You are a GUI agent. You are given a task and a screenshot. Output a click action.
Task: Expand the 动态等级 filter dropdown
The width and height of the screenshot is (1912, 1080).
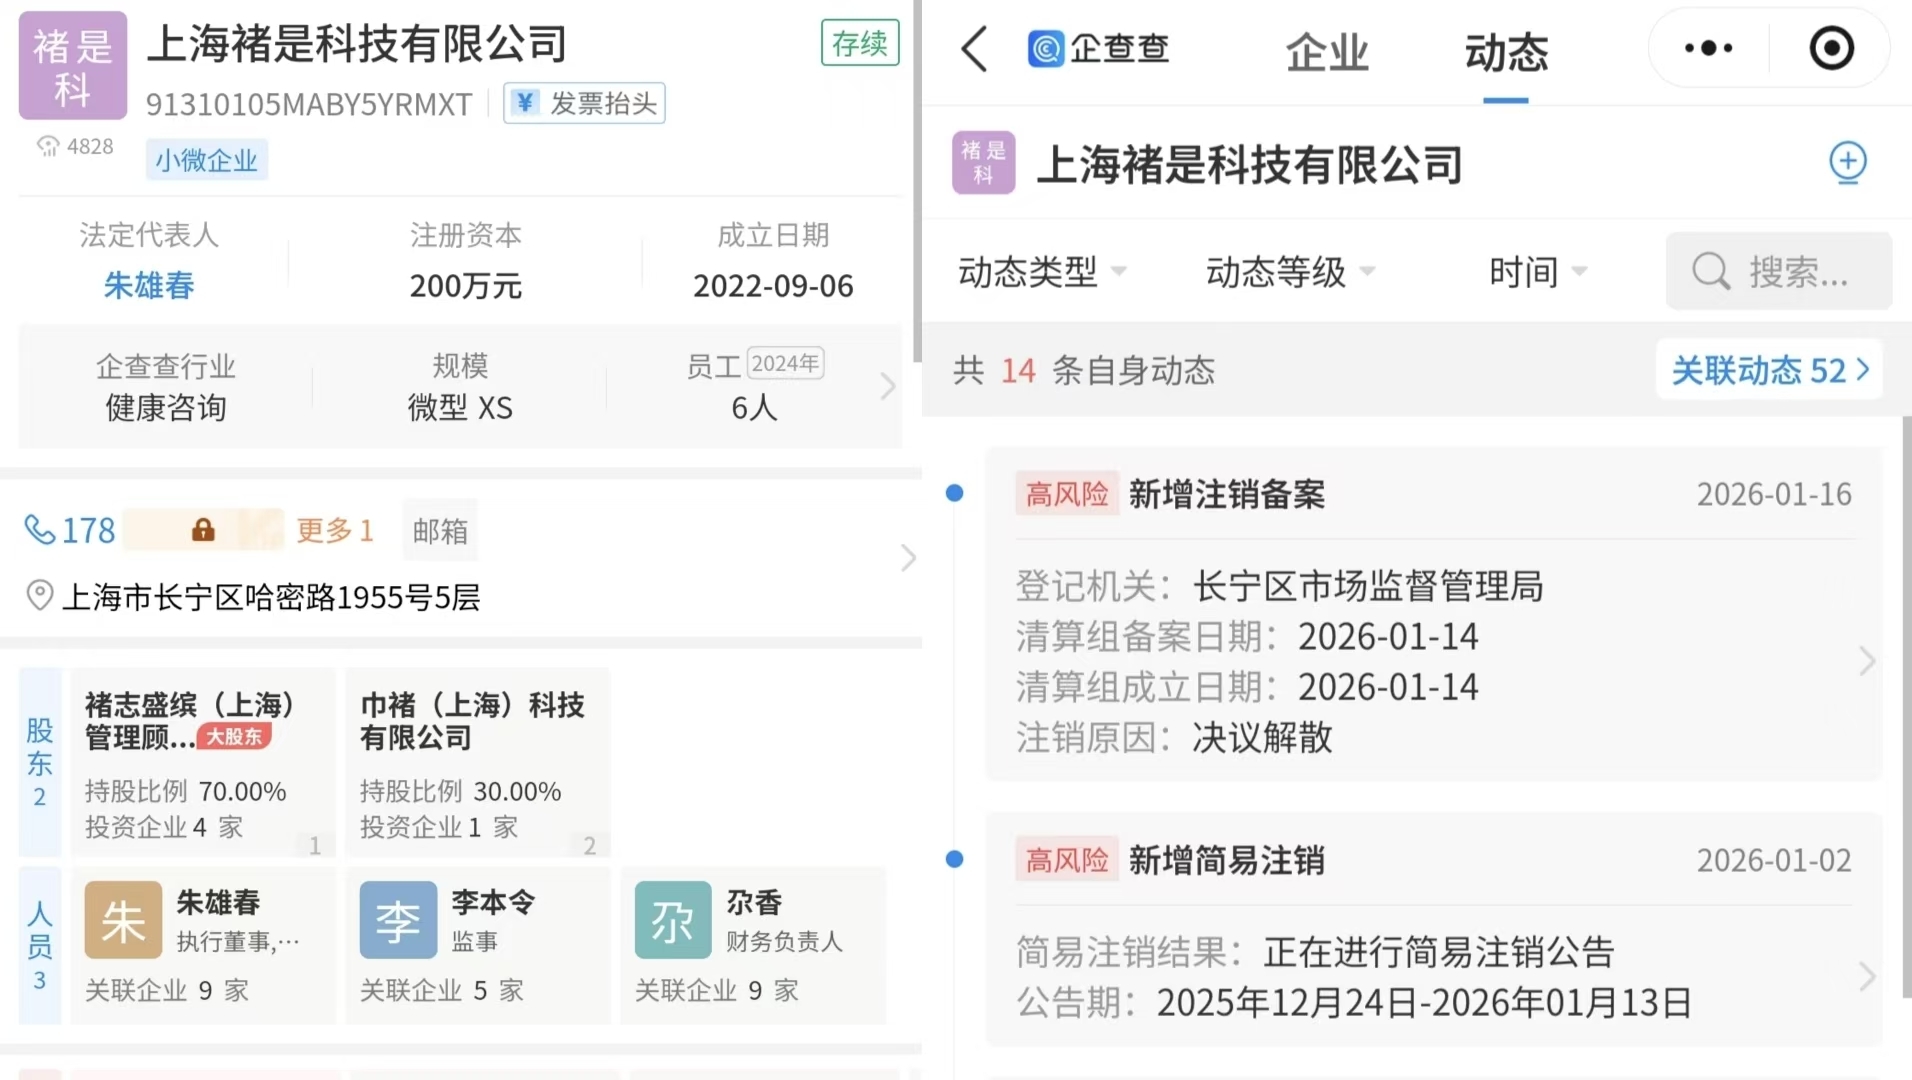pos(1290,271)
